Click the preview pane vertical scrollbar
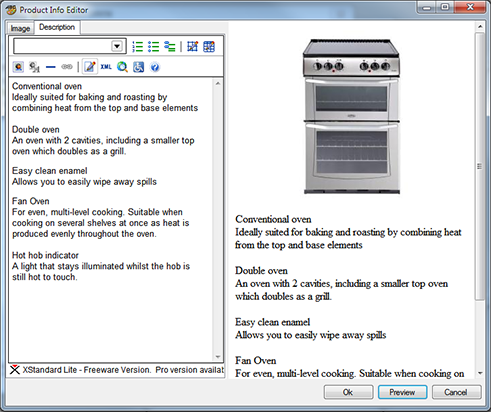Screen dimensions: 491x412 click(x=480, y=200)
